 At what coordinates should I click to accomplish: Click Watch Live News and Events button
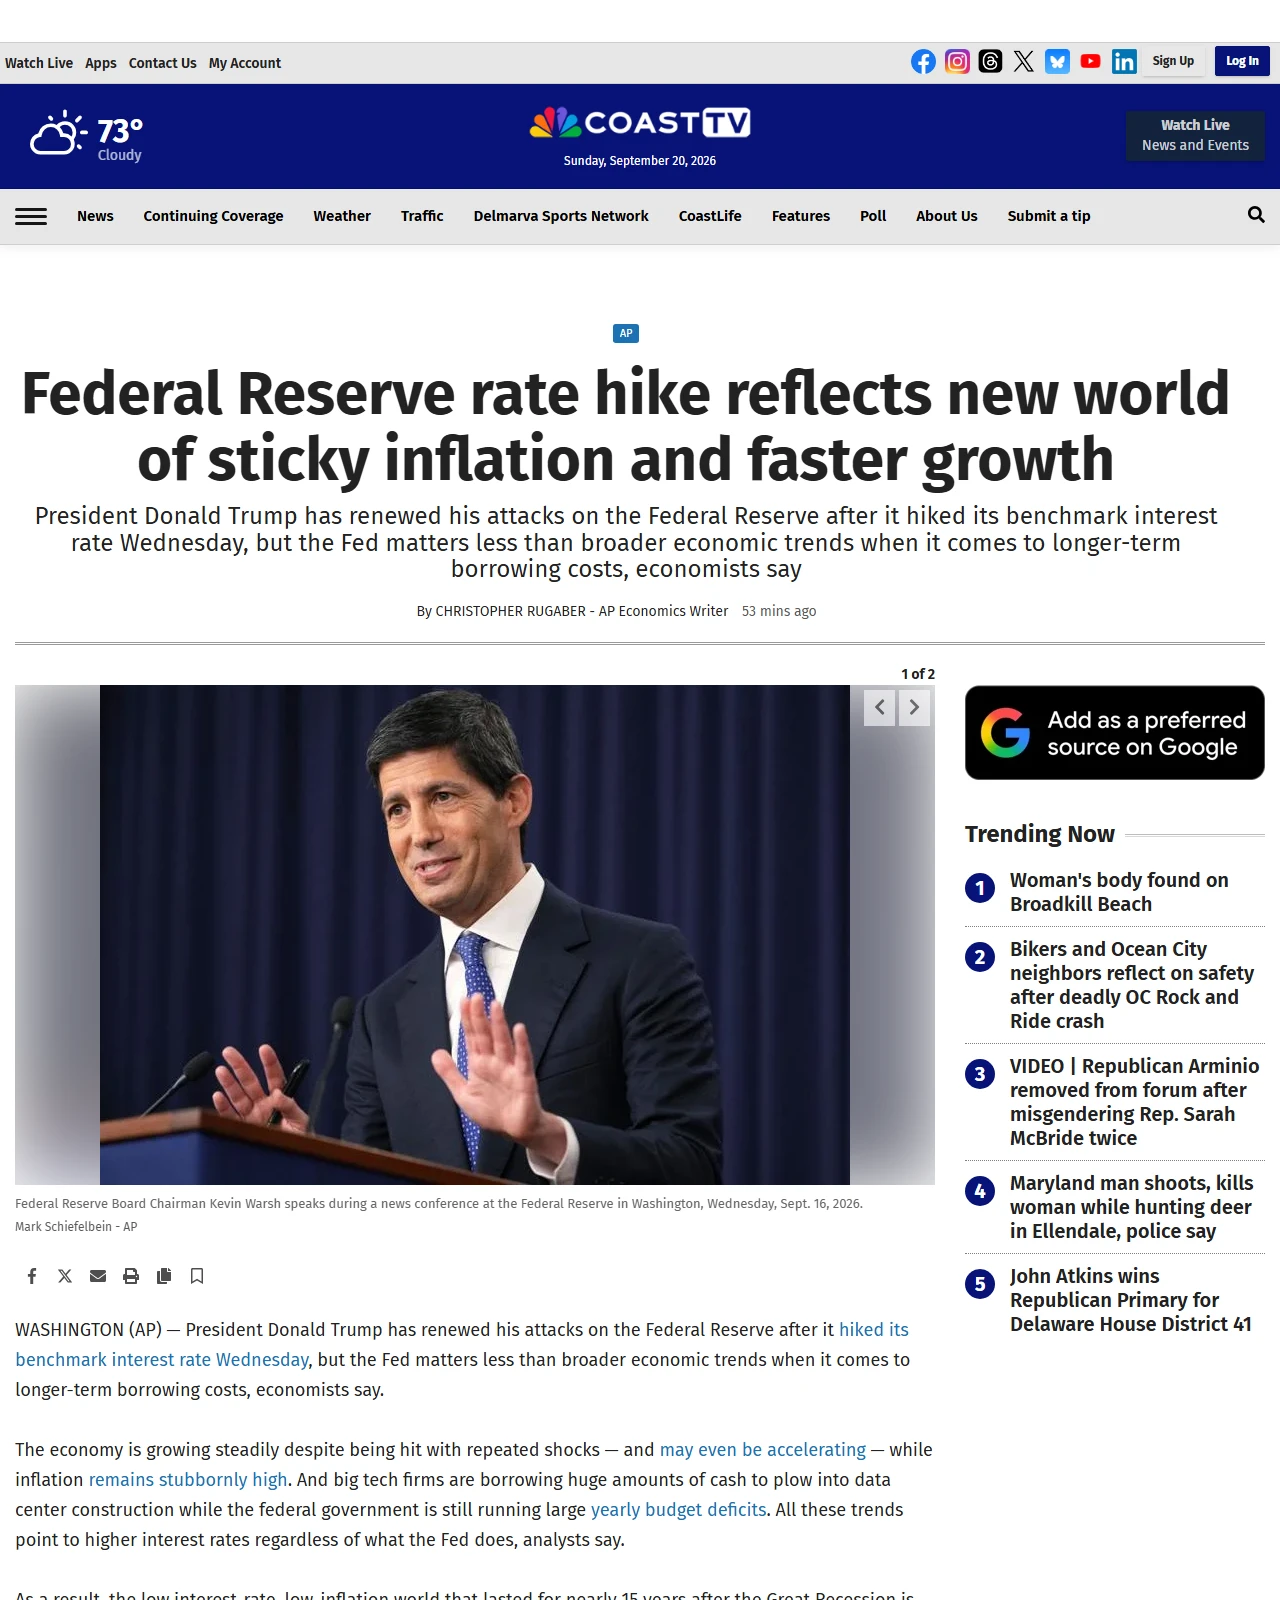[x=1195, y=135]
